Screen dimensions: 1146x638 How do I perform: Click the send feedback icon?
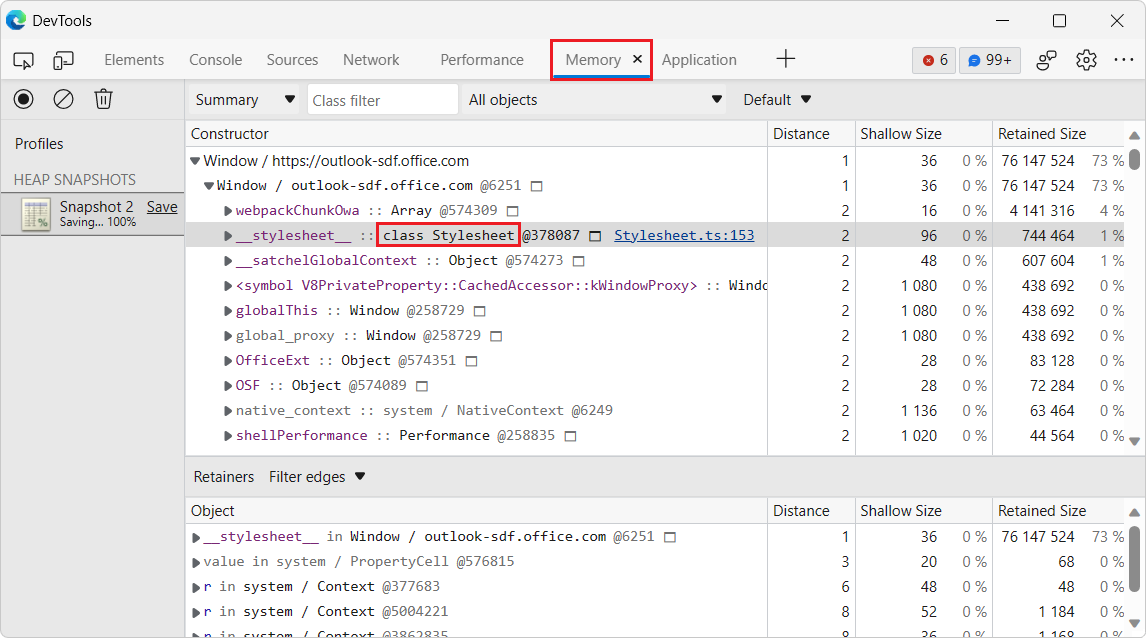tap(1046, 60)
